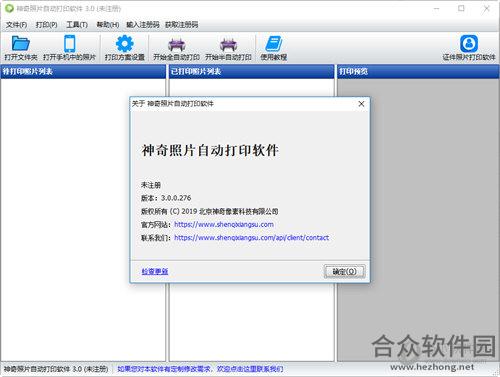Open the 联系我们 contact URL link
500x377 pixels.
click(252, 238)
